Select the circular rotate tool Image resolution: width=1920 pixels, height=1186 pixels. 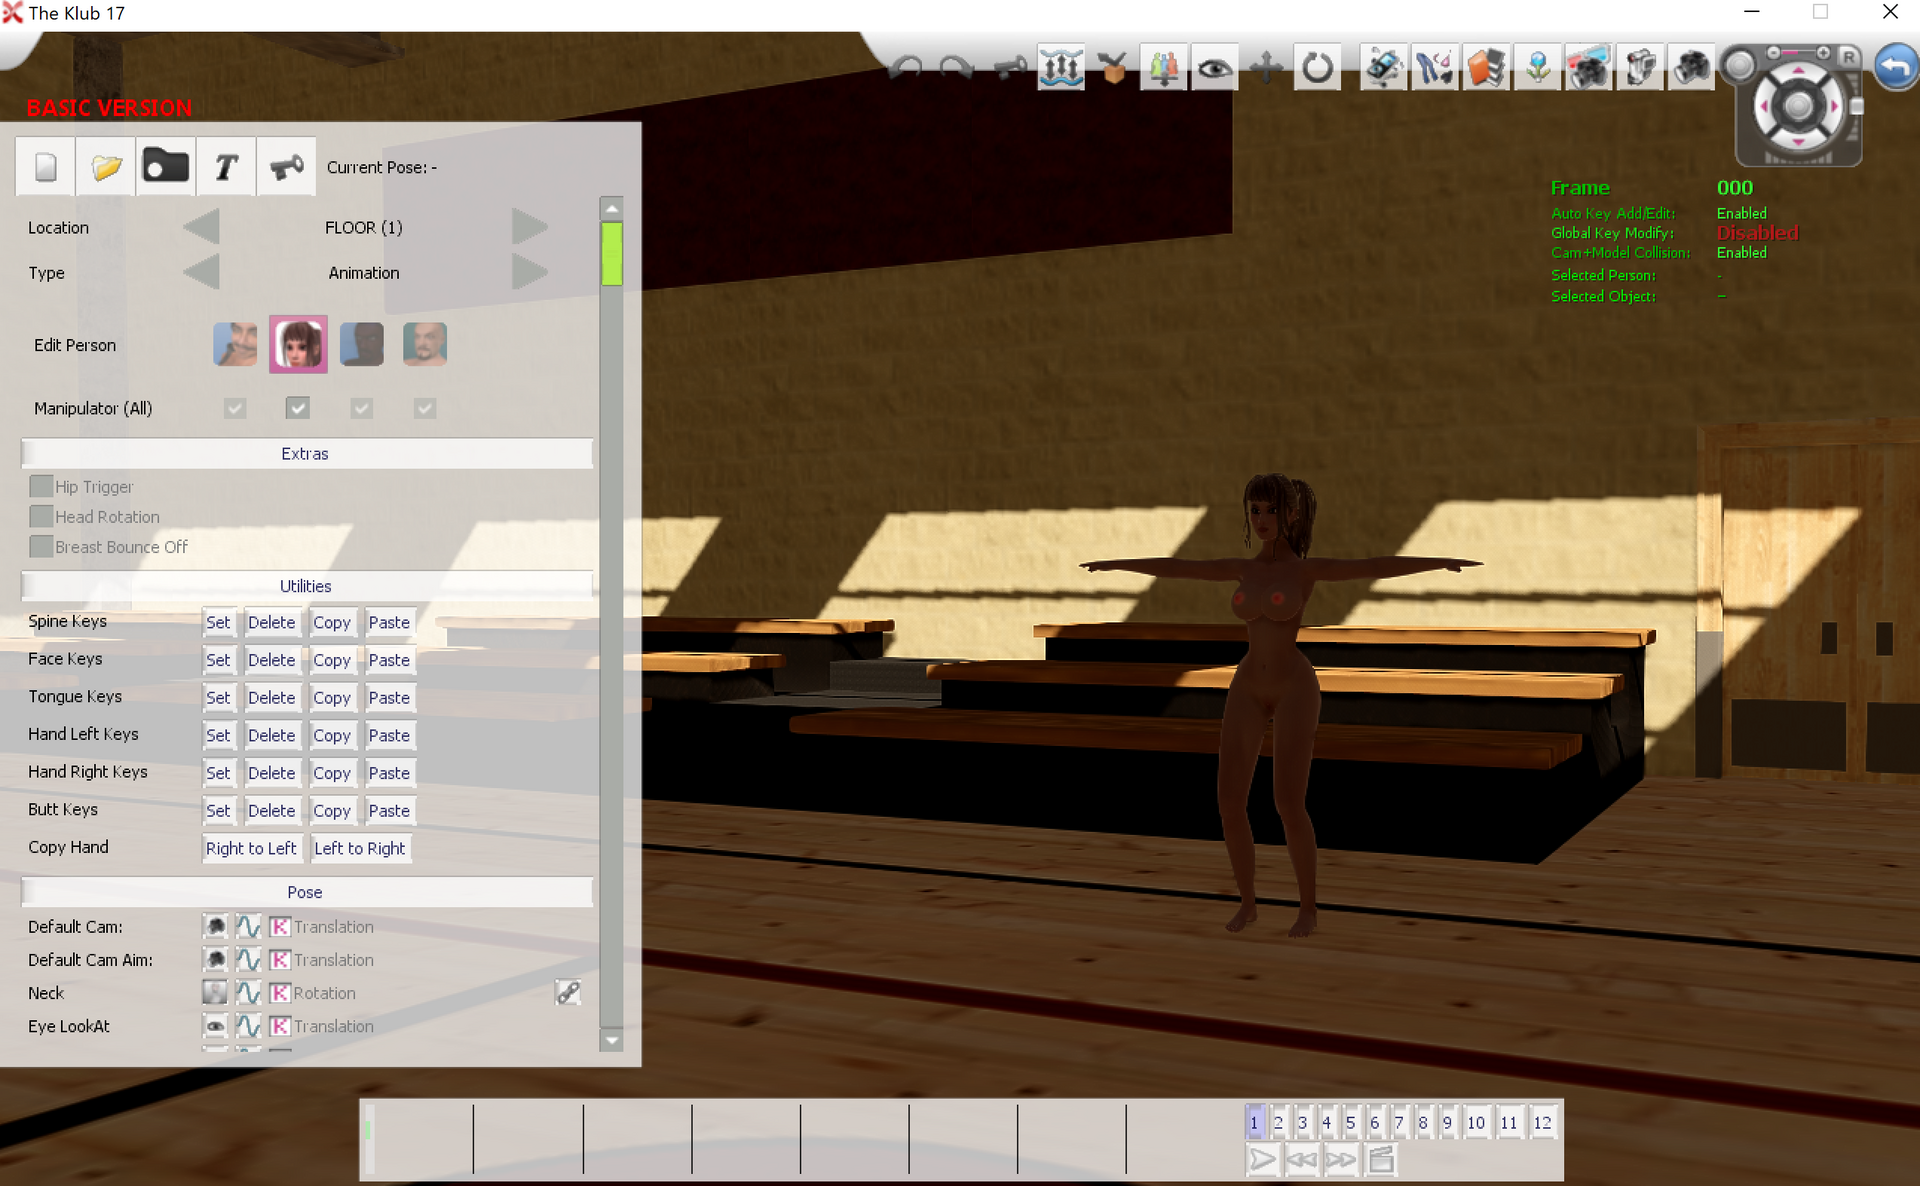coord(1318,68)
